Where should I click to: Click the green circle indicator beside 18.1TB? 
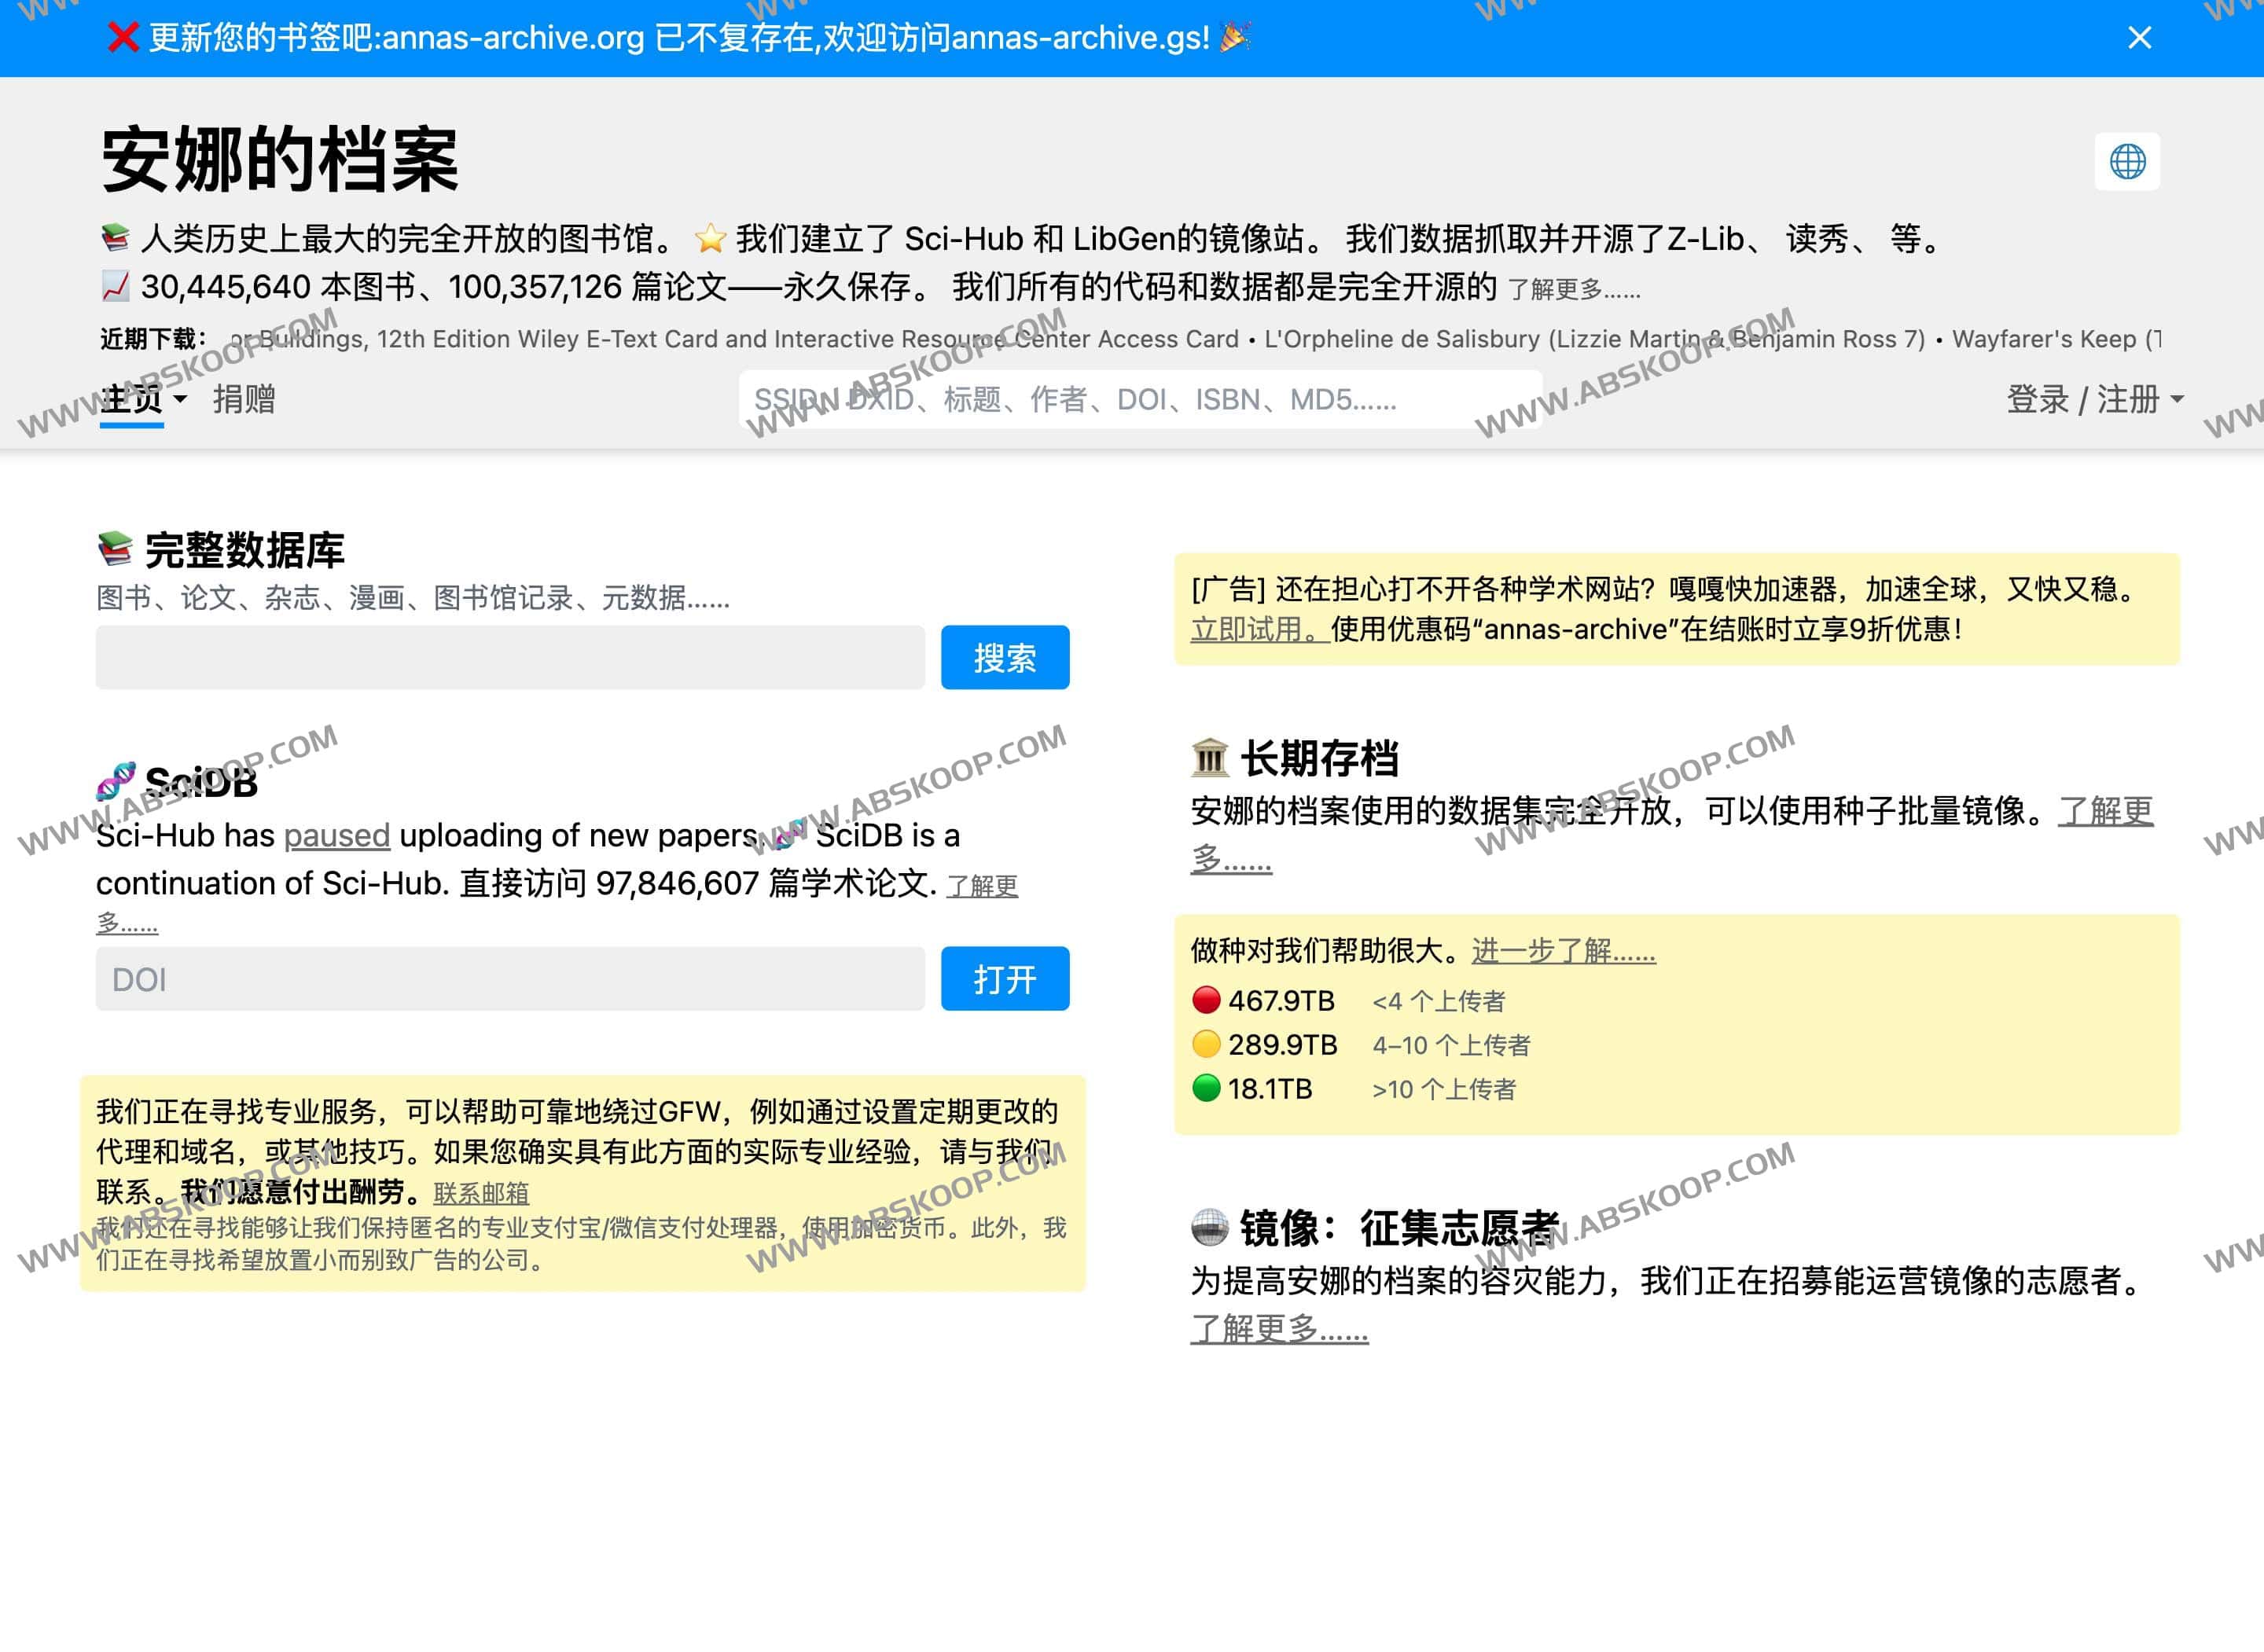[1205, 1088]
